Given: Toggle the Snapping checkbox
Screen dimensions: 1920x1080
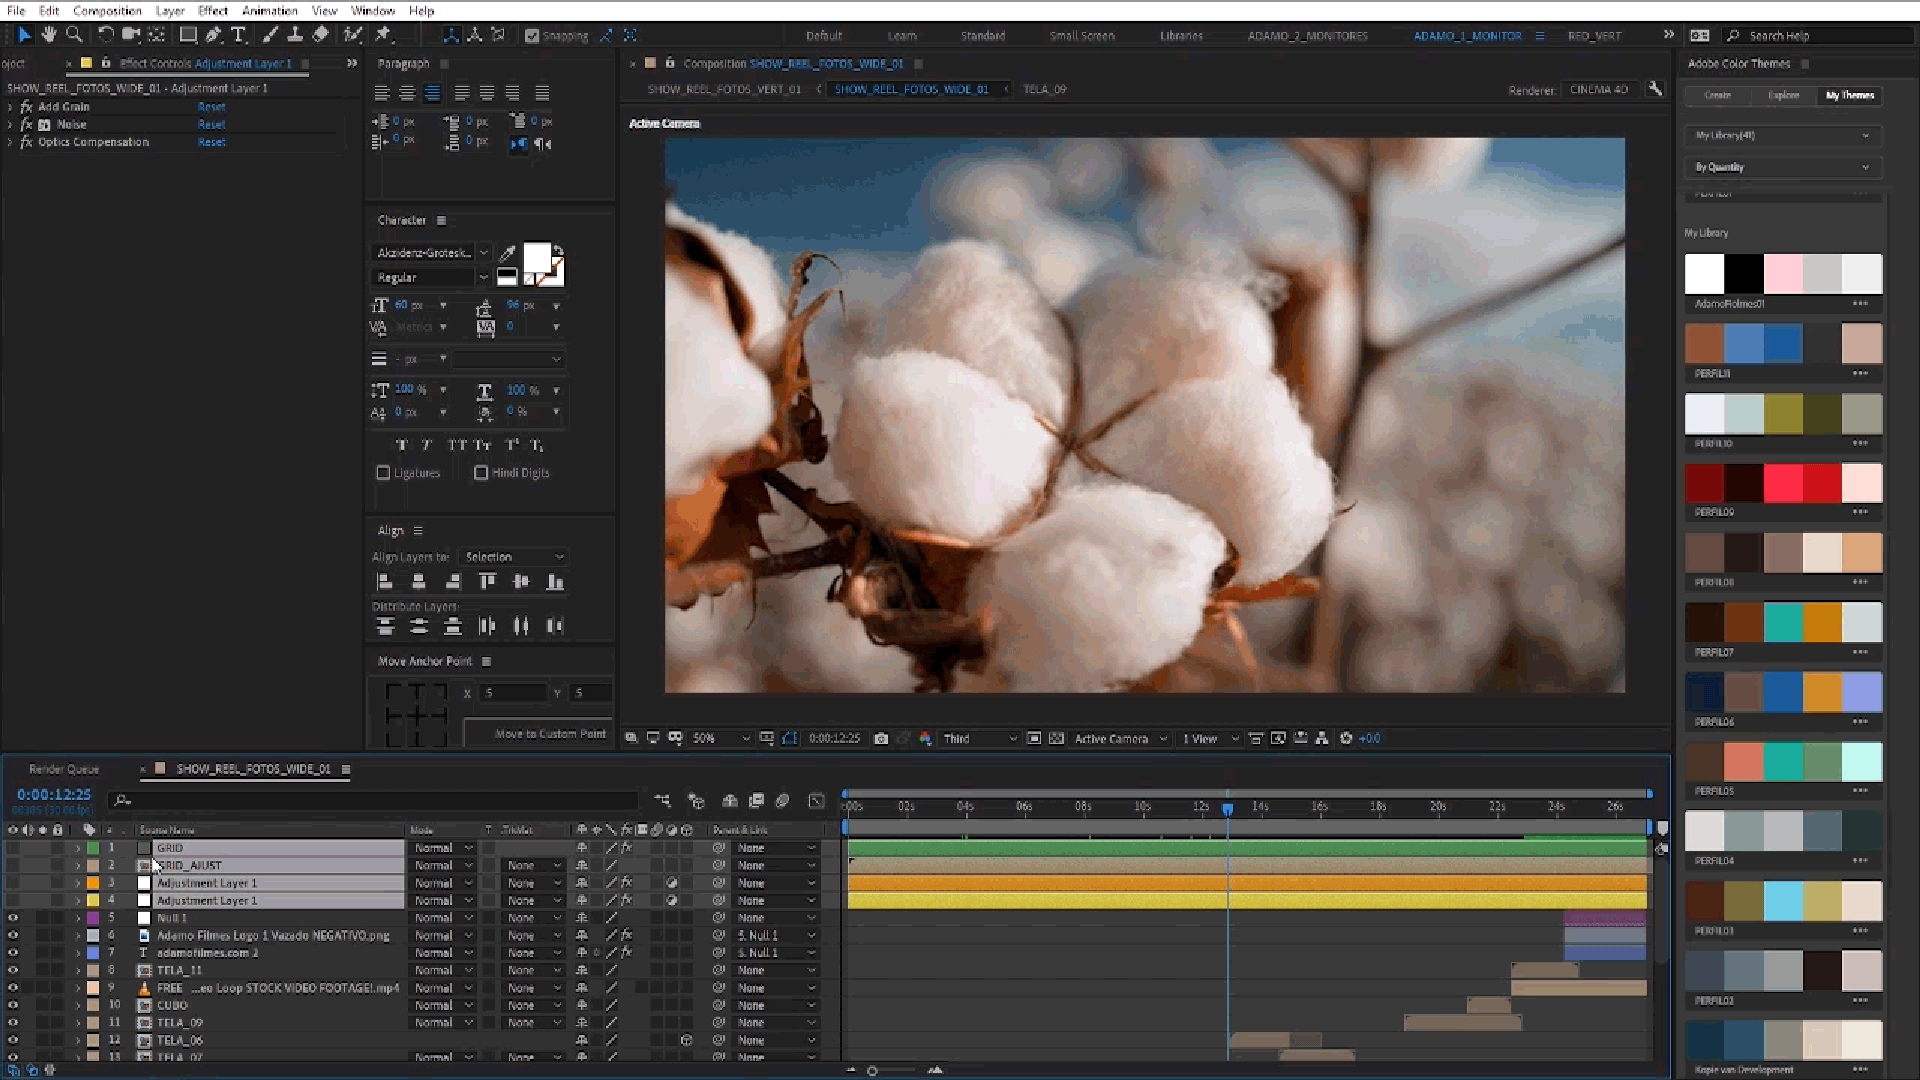Looking at the screenshot, I should coord(532,36).
